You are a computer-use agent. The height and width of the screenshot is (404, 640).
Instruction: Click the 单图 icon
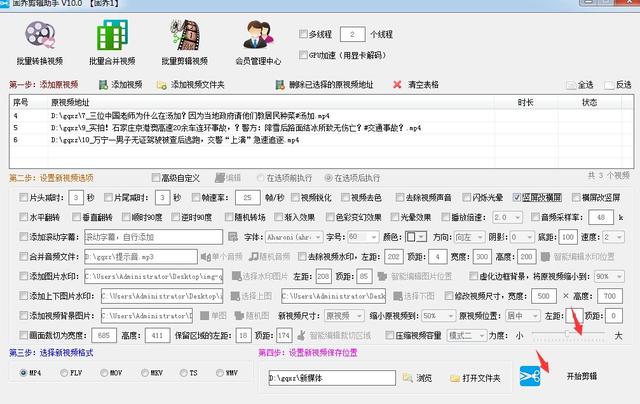[205, 315]
